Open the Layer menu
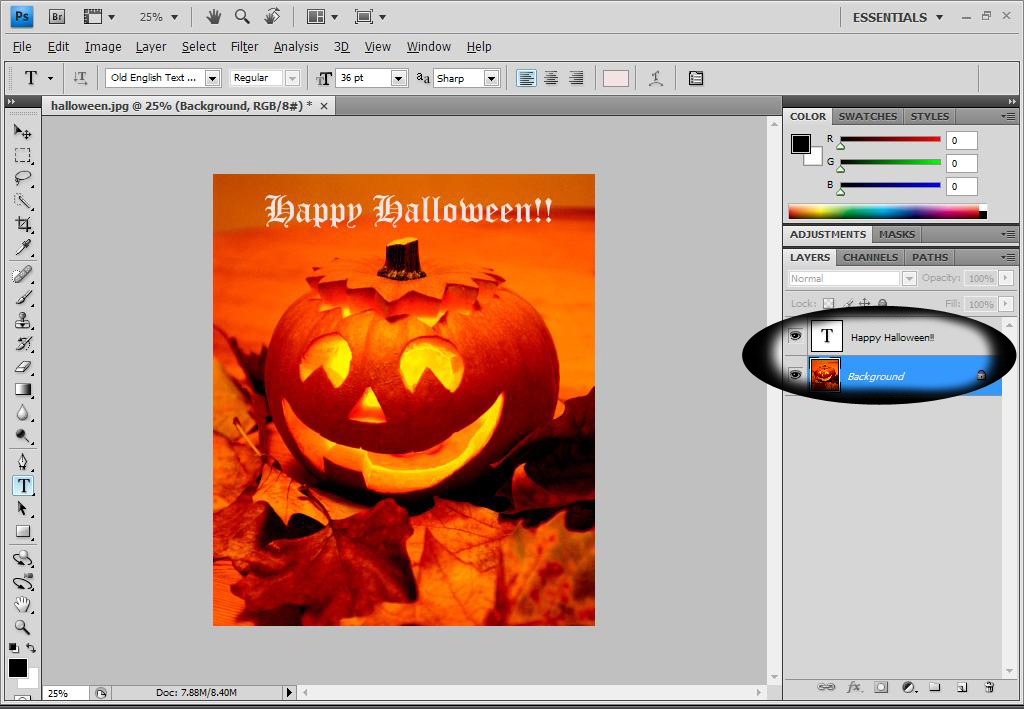 (151, 47)
